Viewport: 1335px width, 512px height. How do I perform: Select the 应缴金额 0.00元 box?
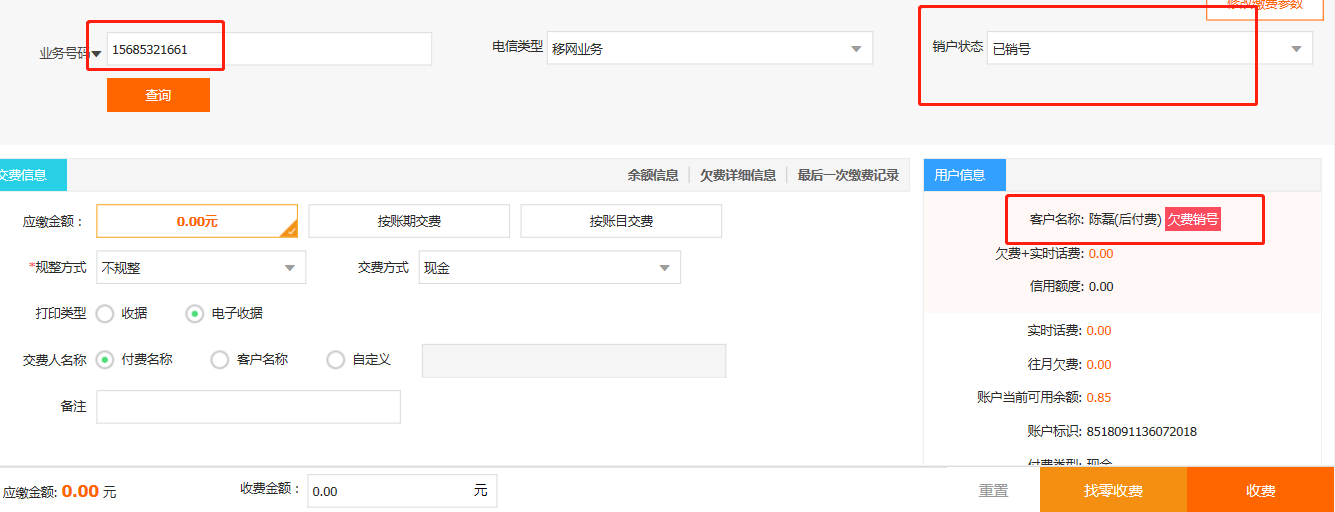point(197,221)
